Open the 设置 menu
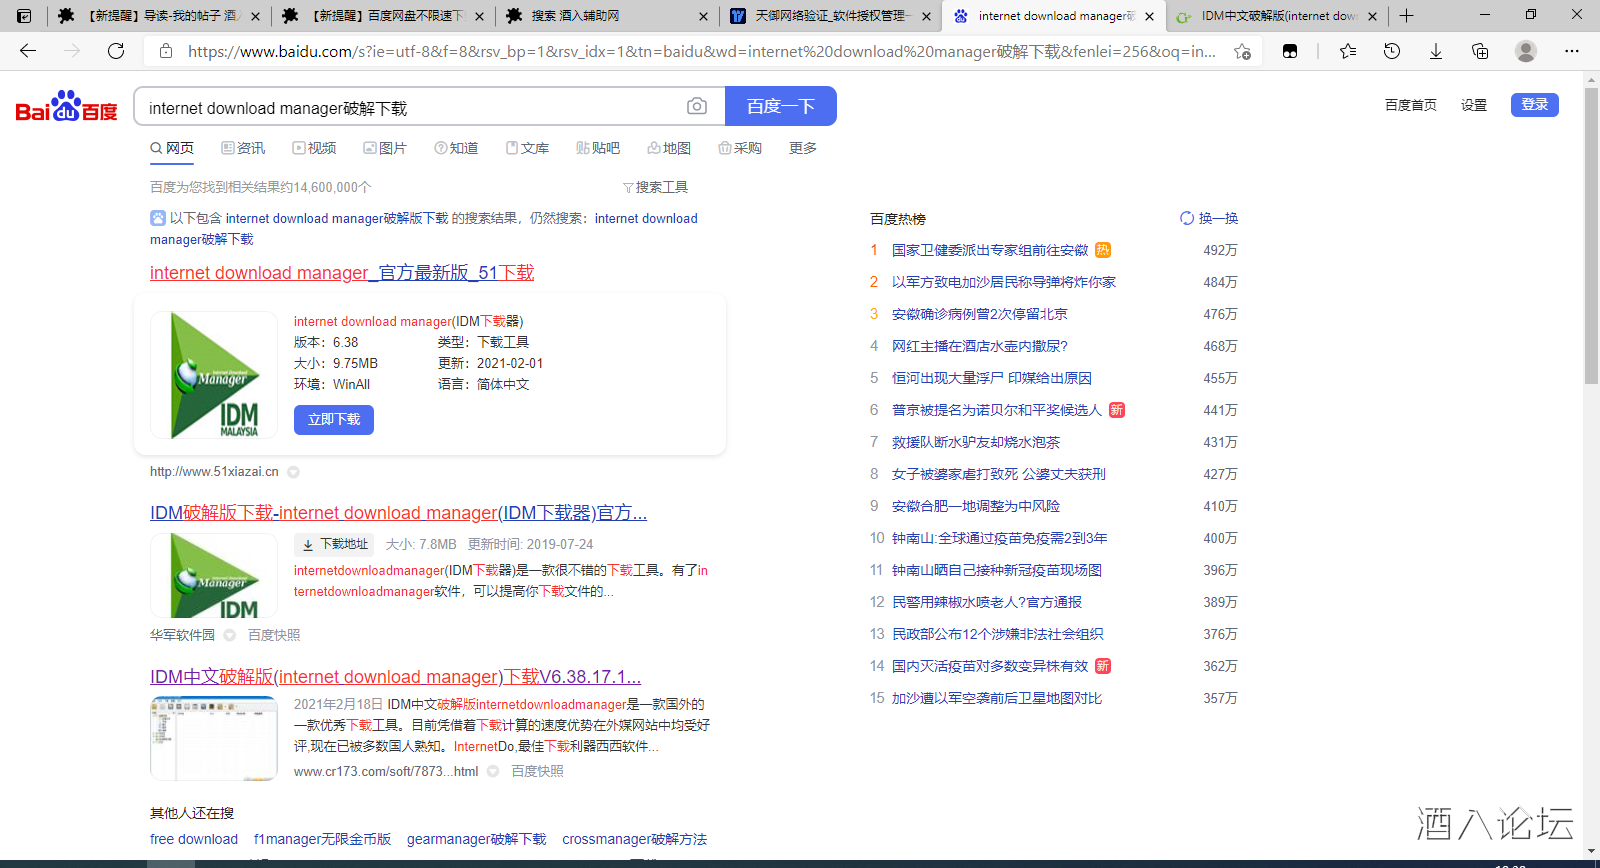The image size is (1600, 868). pos(1474,105)
